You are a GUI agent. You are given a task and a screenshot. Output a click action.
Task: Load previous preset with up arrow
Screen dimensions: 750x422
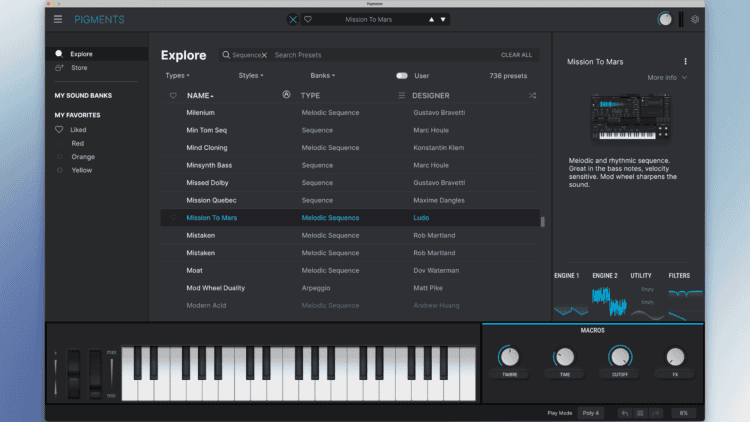431,20
